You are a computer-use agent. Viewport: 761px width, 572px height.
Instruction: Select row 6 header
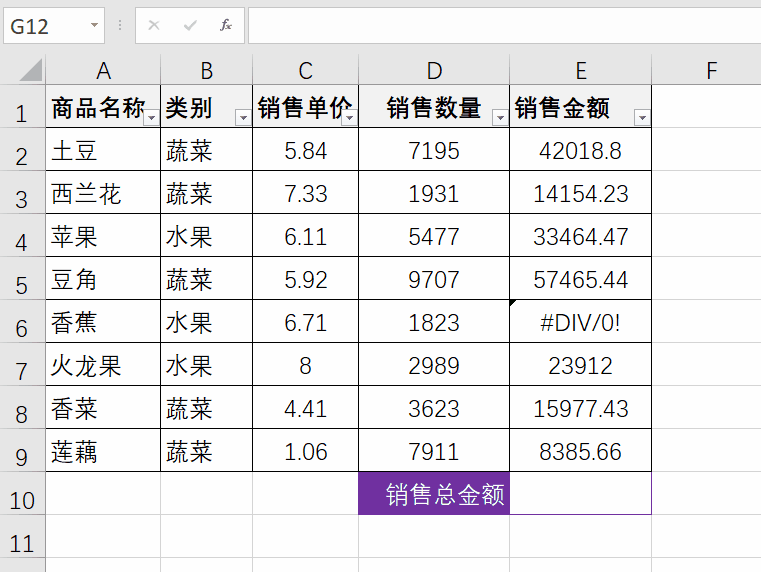22,322
